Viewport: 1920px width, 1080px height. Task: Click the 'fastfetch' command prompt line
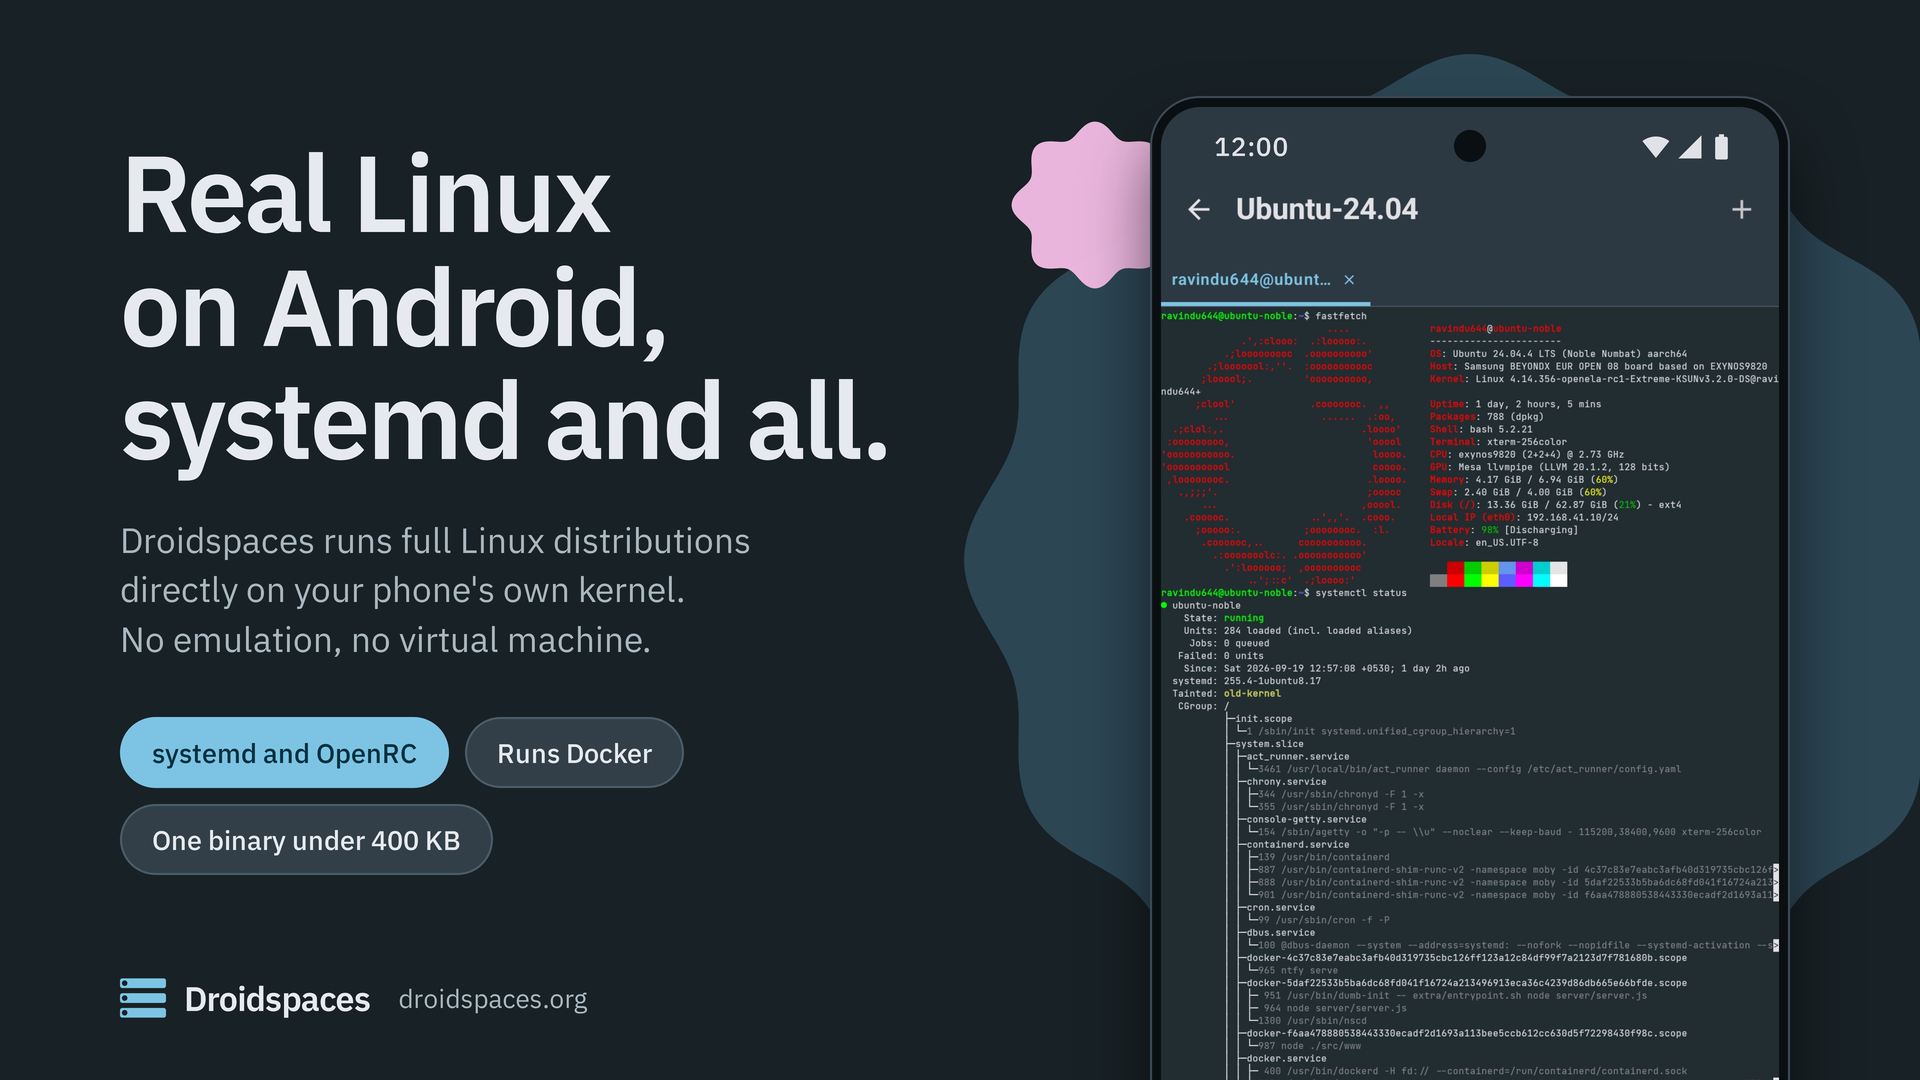[x=1264, y=316]
